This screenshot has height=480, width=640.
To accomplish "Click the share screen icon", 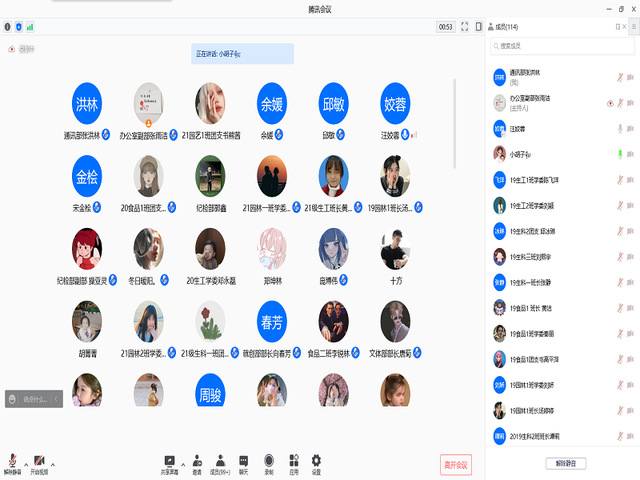I will tap(170, 461).
